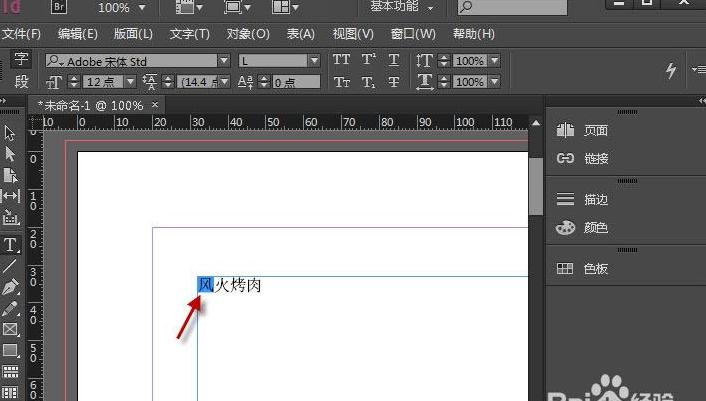Expand the font family dropdown arrow
Viewport: 706px width, 401px height.
click(223, 61)
